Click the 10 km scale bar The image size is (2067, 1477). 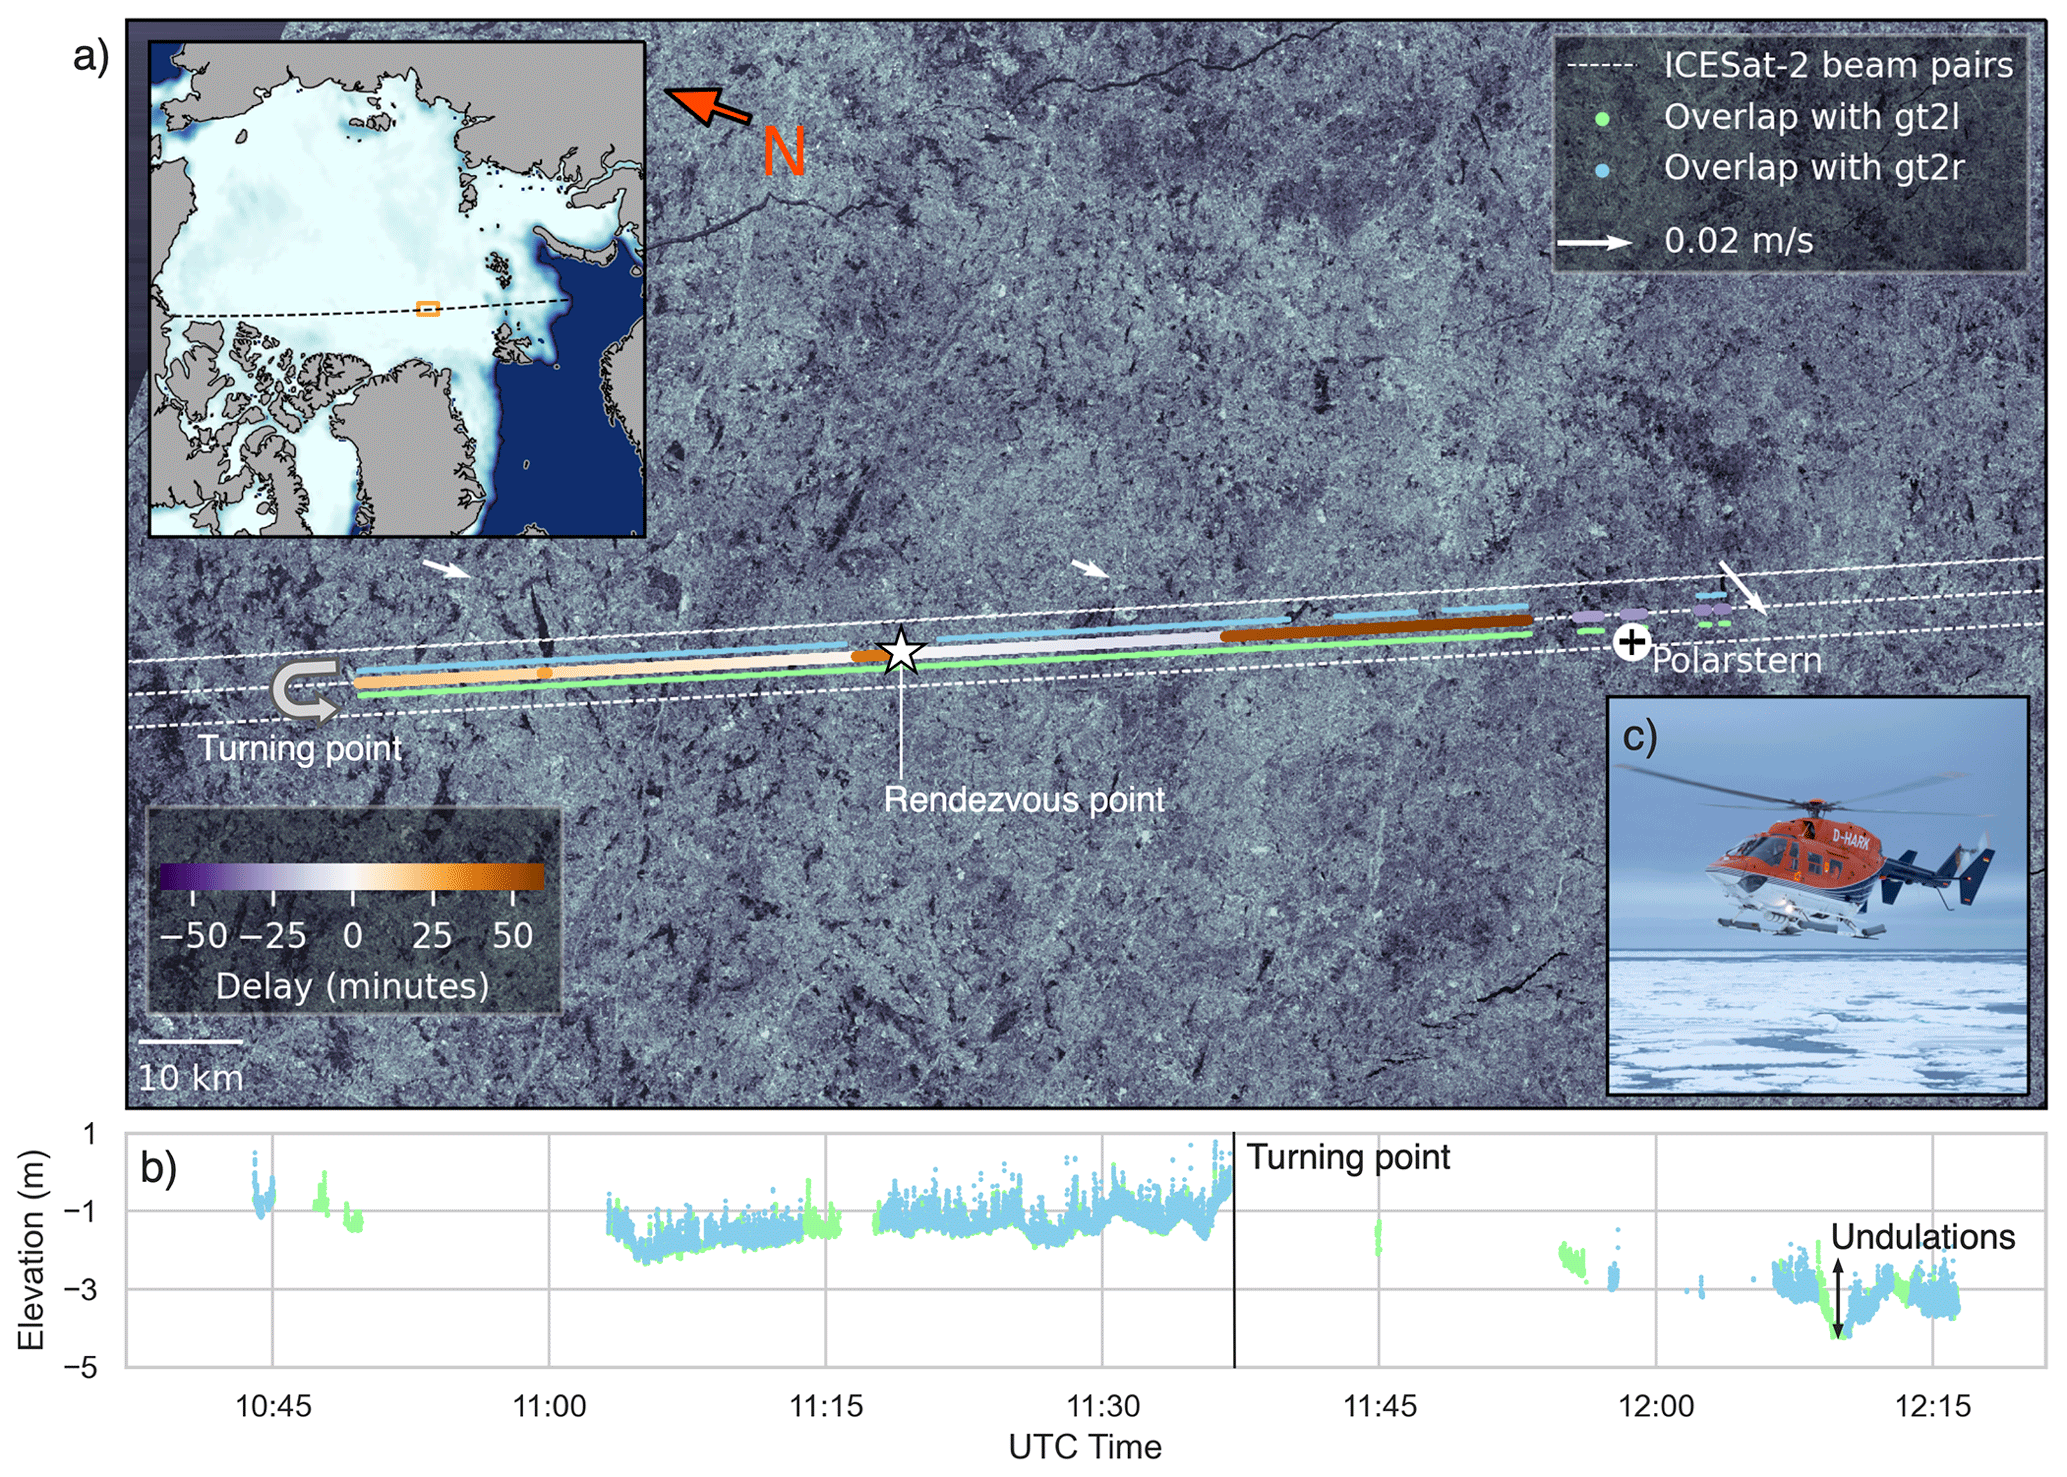190,1042
